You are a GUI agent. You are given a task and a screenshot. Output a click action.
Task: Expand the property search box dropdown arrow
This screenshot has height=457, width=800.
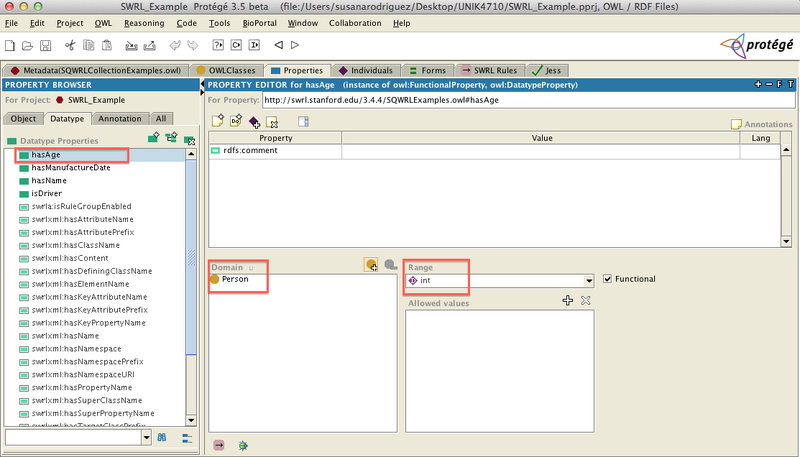(x=147, y=438)
